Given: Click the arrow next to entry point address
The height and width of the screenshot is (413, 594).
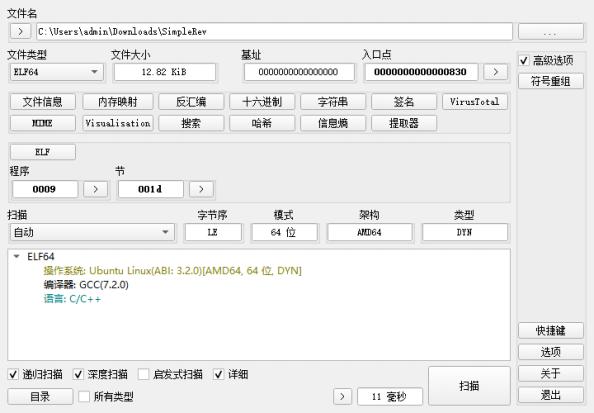Looking at the screenshot, I should [496, 72].
